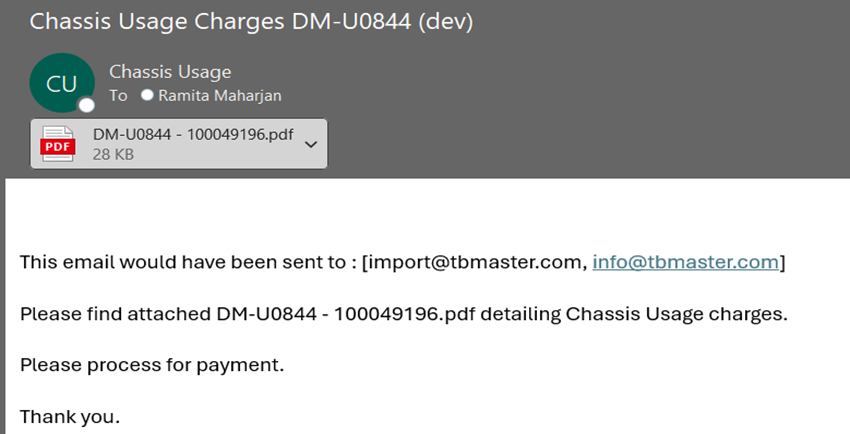Viewport: 850px width, 434px height.
Task: Click the dark gray left edge of message pane
Action: pos(3,306)
